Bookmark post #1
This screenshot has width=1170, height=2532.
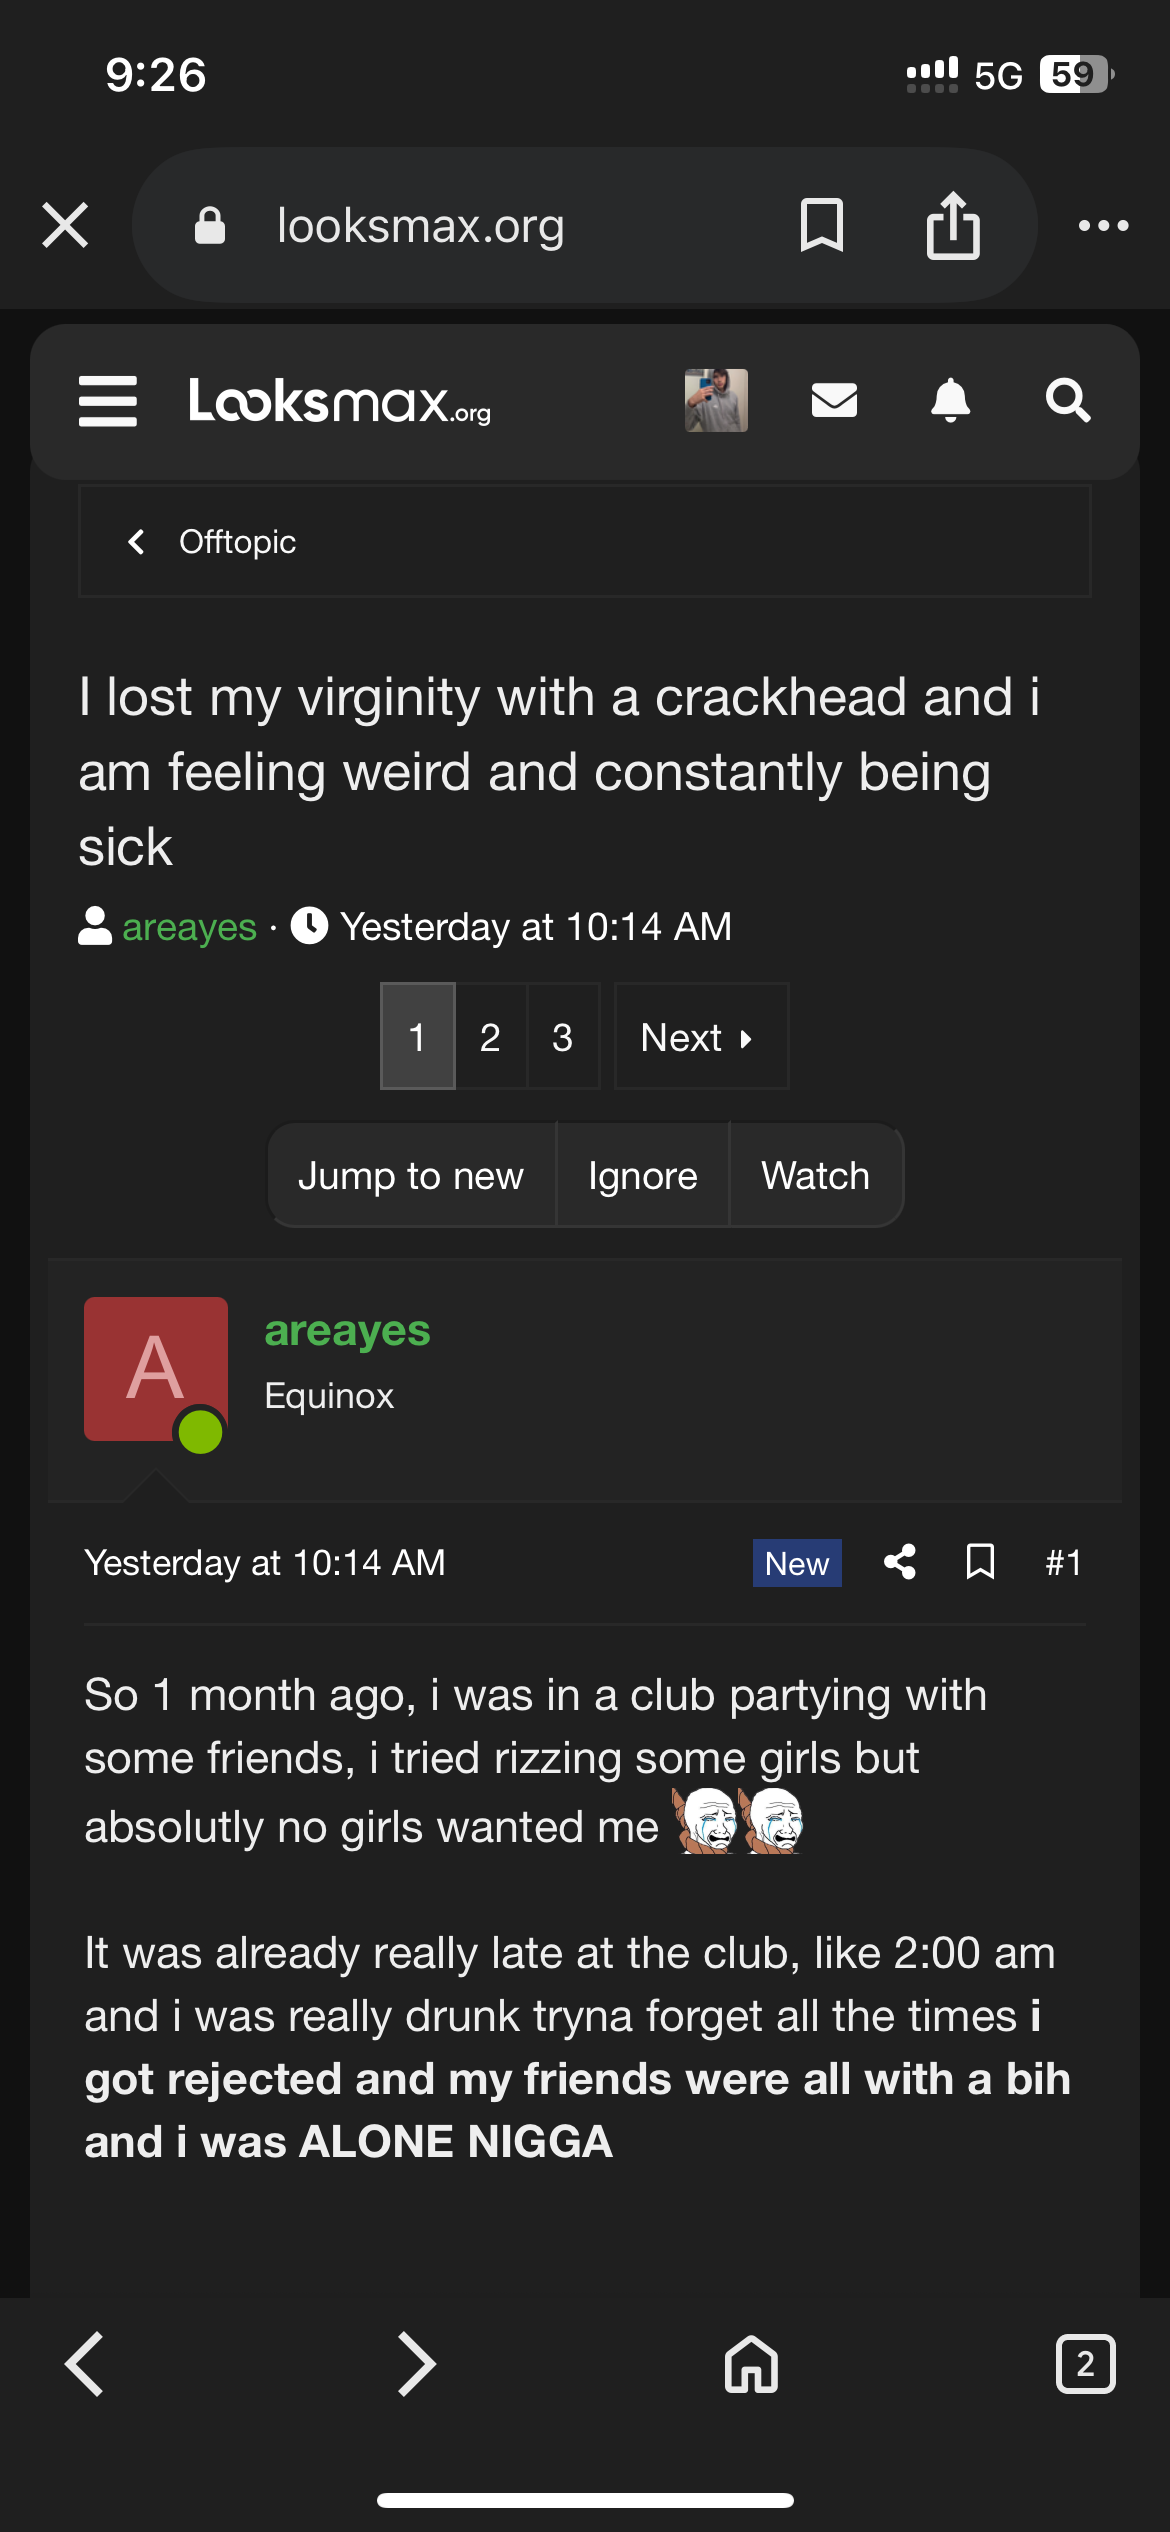point(980,1562)
